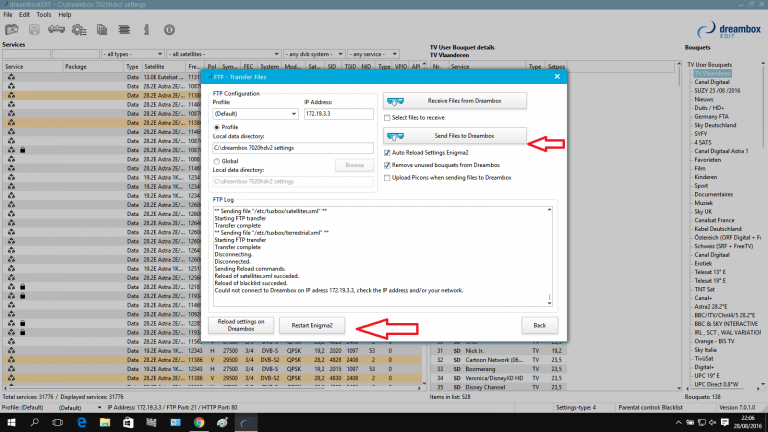Launch Google Chrome from the taskbar
This screenshot has width=768, height=432.
[199, 422]
